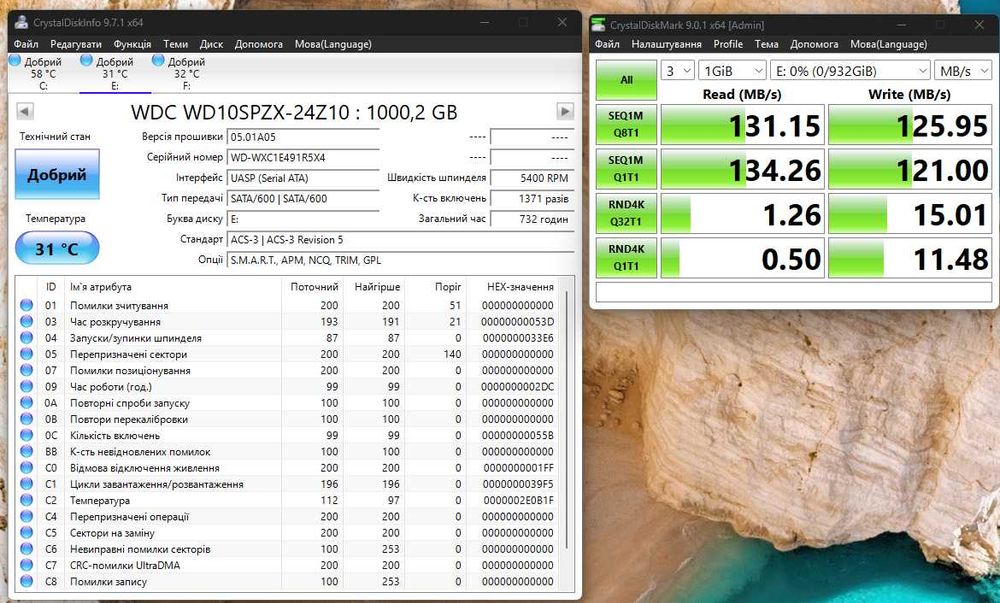Go to next disk with right arrow
The image size is (1000, 603).
click(x=565, y=112)
